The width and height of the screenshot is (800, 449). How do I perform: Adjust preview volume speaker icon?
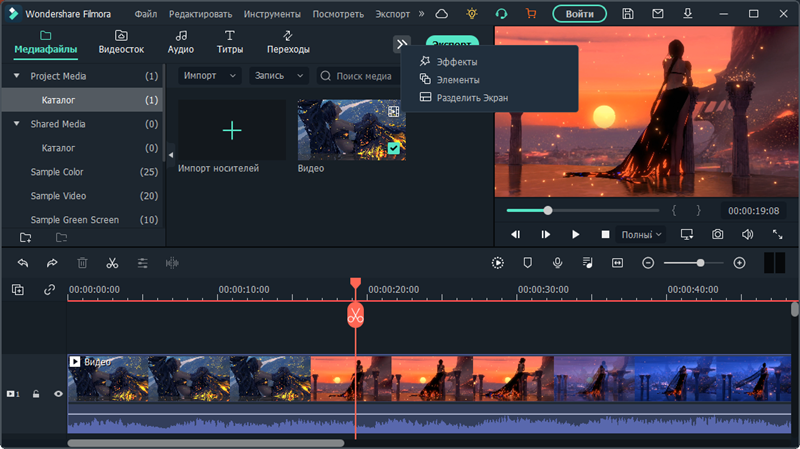[x=747, y=234]
